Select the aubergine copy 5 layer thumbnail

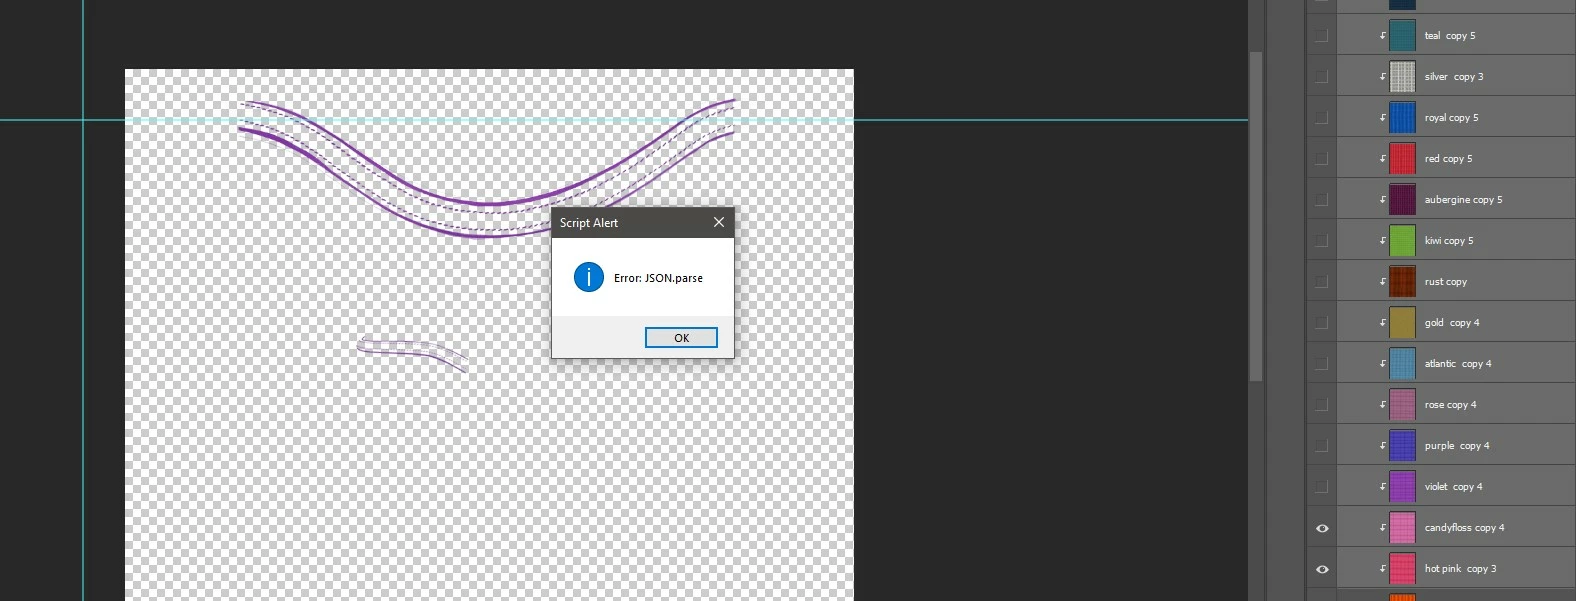click(x=1402, y=199)
